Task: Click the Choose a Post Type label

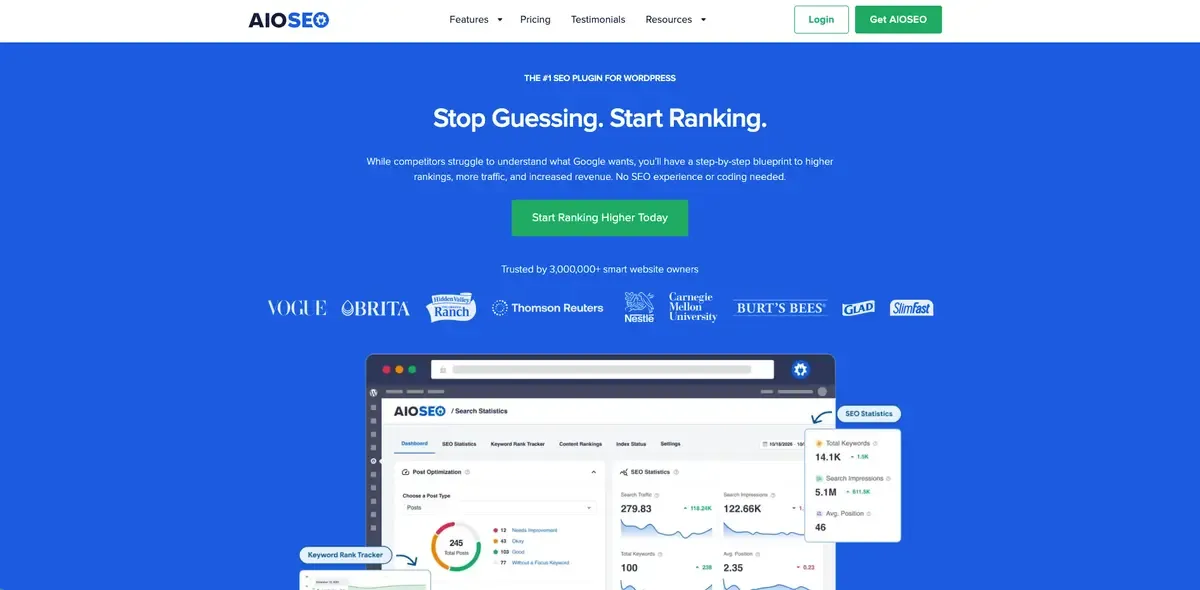Action: pyautogui.click(x=426, y=495)
